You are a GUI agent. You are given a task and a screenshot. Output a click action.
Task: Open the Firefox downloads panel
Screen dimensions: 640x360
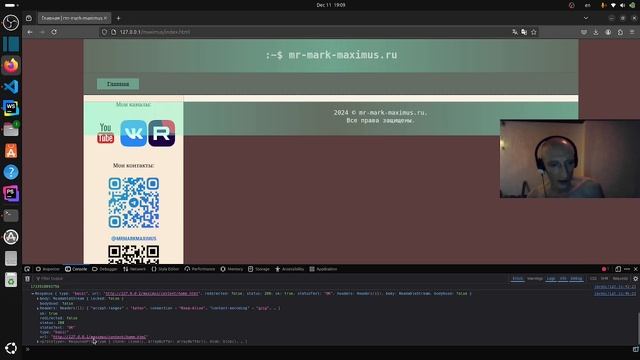[596, 32]
